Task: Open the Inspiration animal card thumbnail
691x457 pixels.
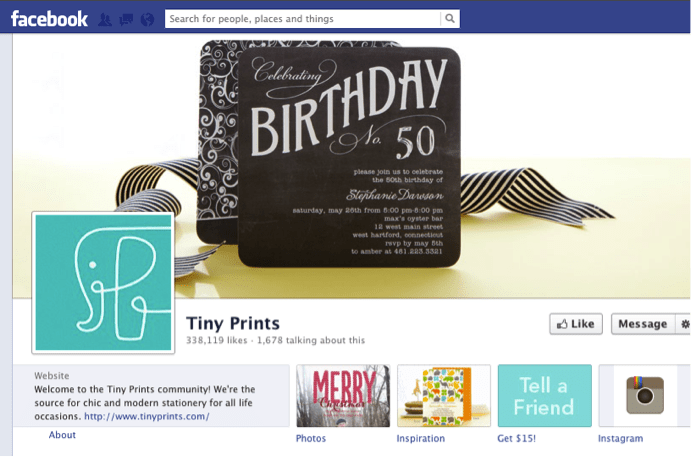Action: (444, 395)
